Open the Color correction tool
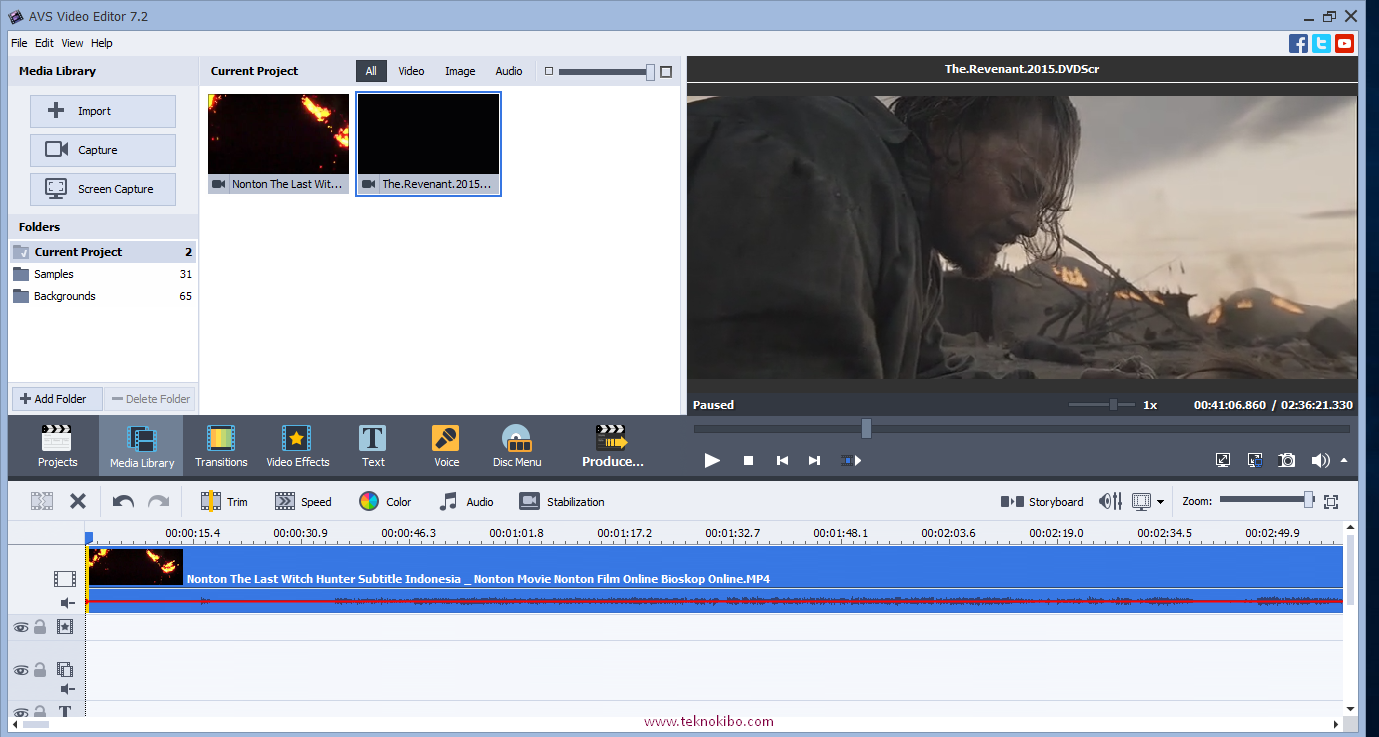The image size is (1379, 737). 385,500
